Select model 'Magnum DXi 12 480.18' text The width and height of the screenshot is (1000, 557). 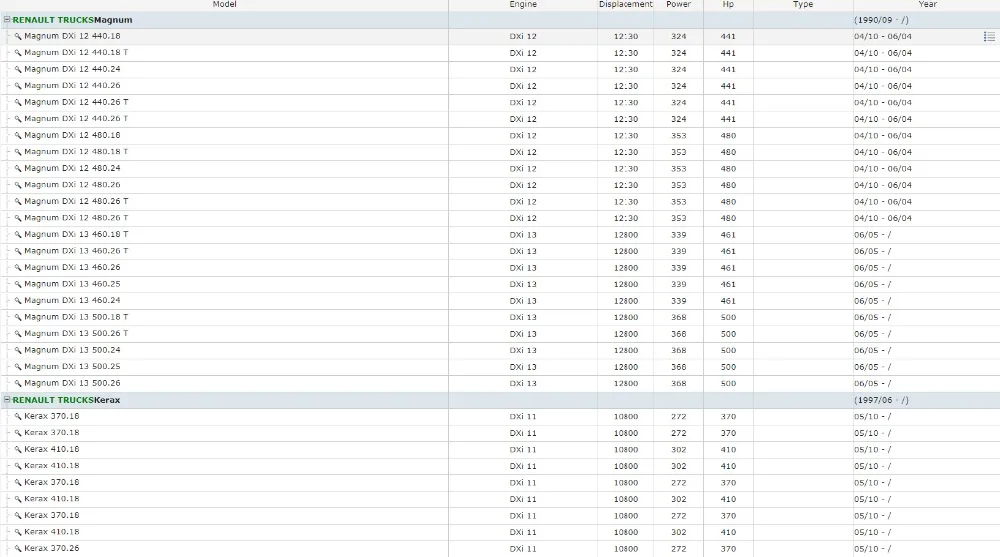click(72, 135)
